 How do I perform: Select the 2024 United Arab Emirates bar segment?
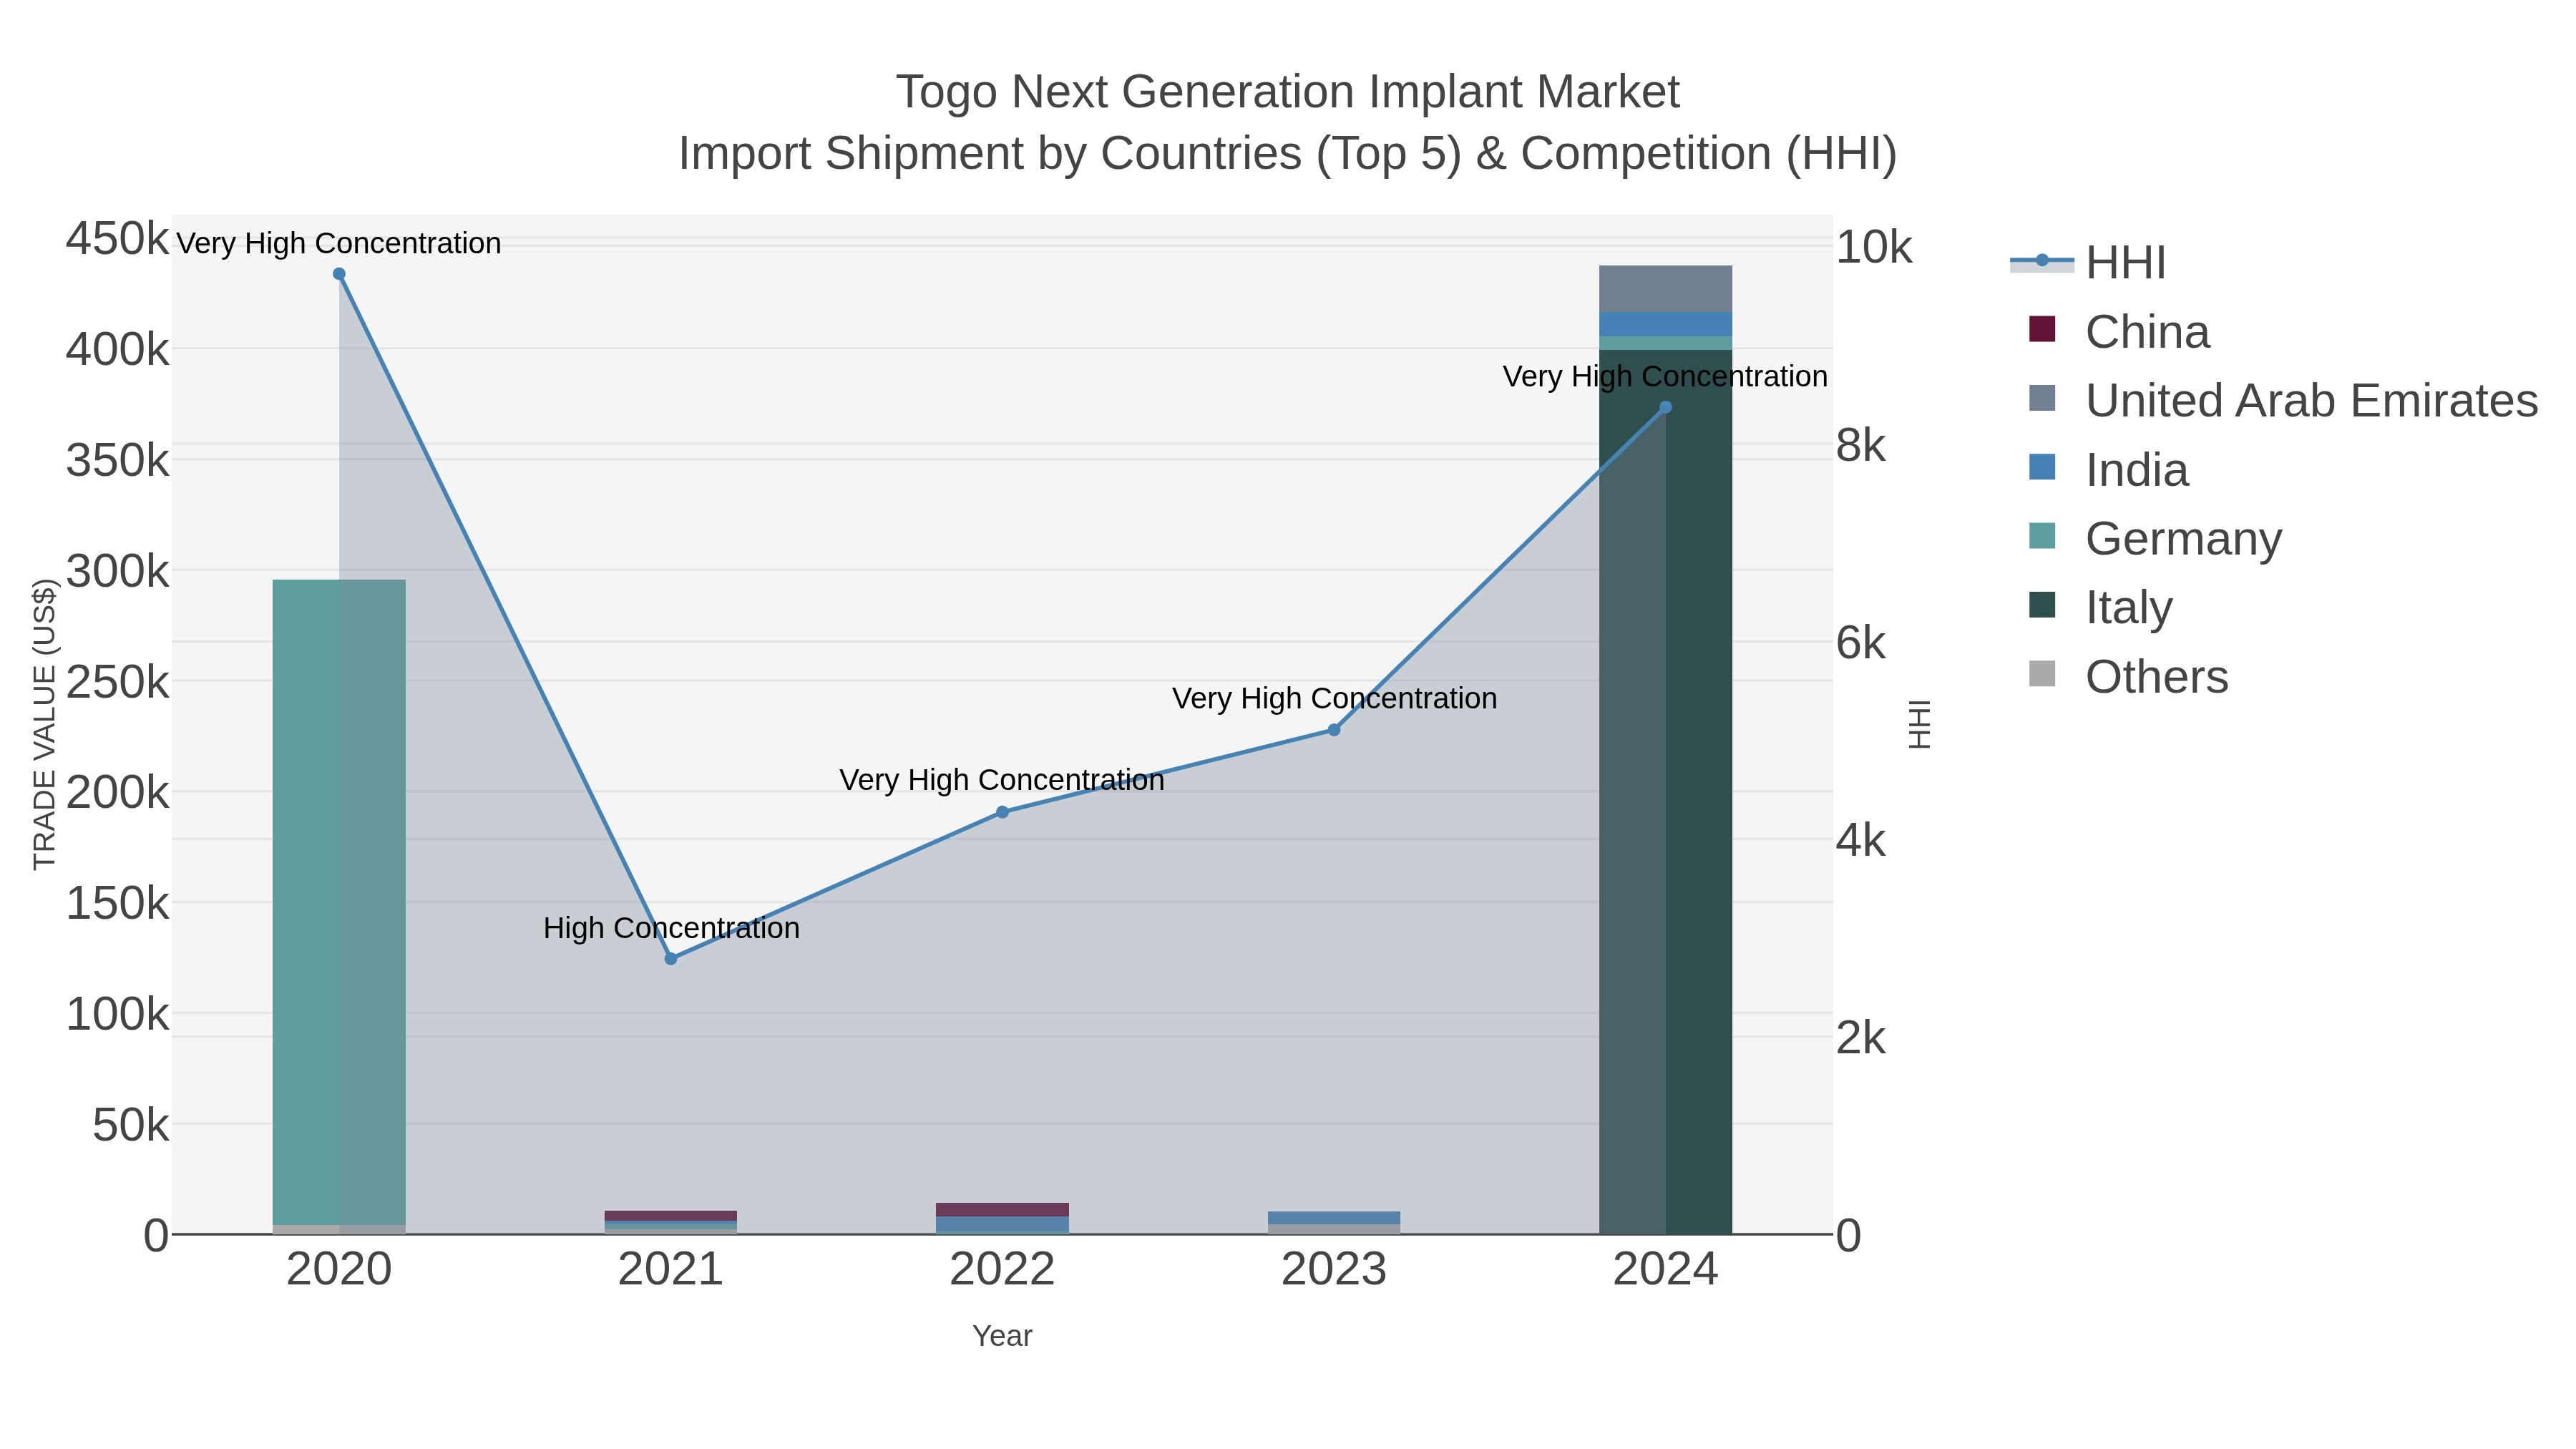tap(1665, 289)
